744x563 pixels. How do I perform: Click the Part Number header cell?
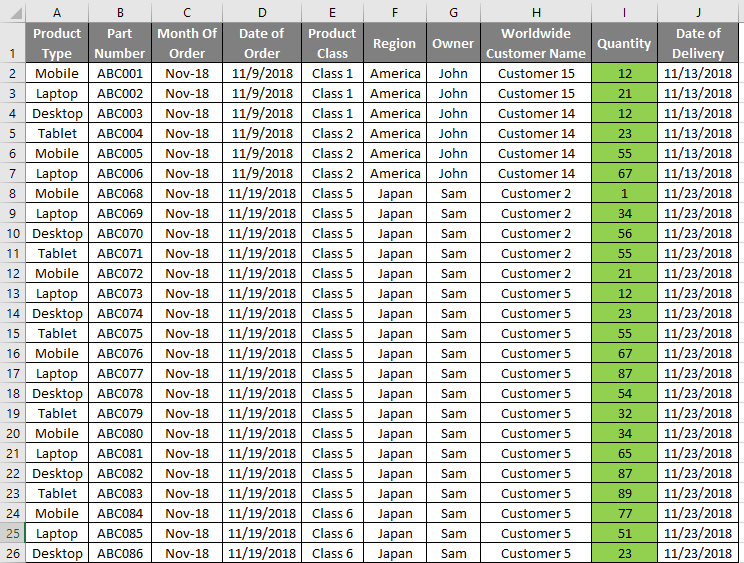(x=120, y=43)
